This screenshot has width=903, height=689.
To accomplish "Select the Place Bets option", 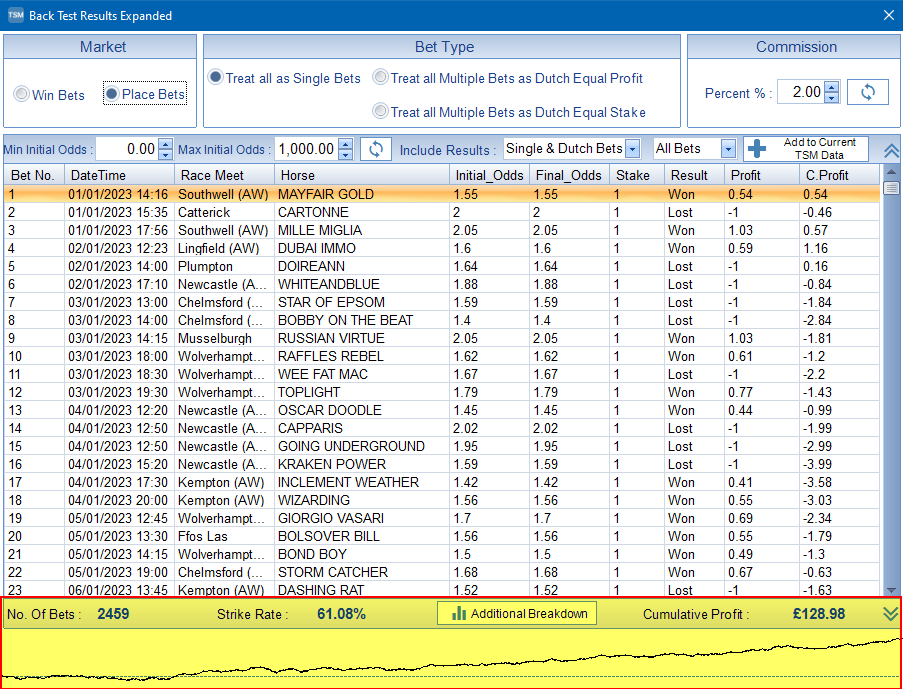I will 112,94.
